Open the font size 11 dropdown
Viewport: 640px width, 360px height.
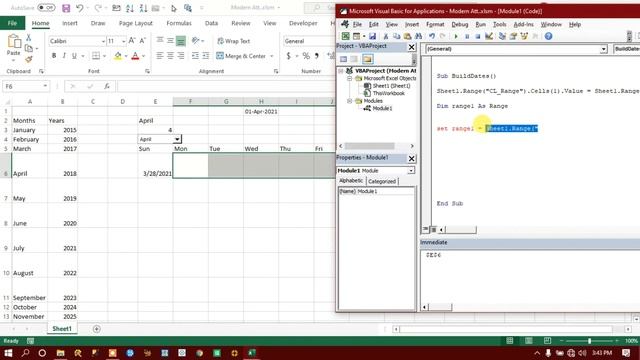pos(123,41)
